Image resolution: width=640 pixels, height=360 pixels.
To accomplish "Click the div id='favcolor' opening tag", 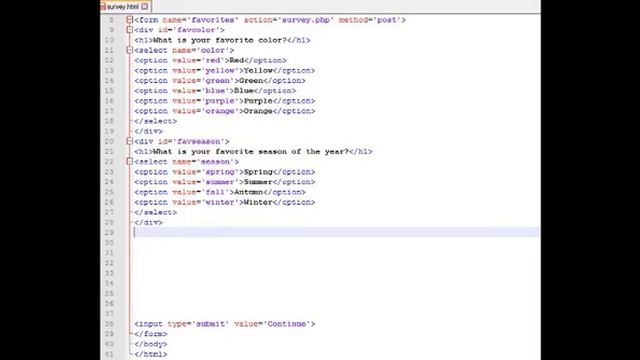I will (179, 30).
